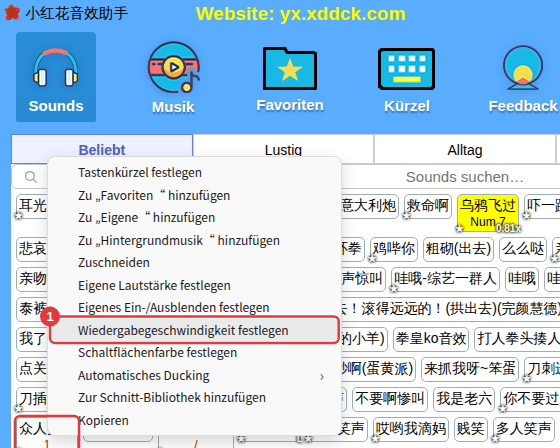Play the 哇哦 sound button
The height and width of the screenshot is (448, 560).
tap(522, 279)
